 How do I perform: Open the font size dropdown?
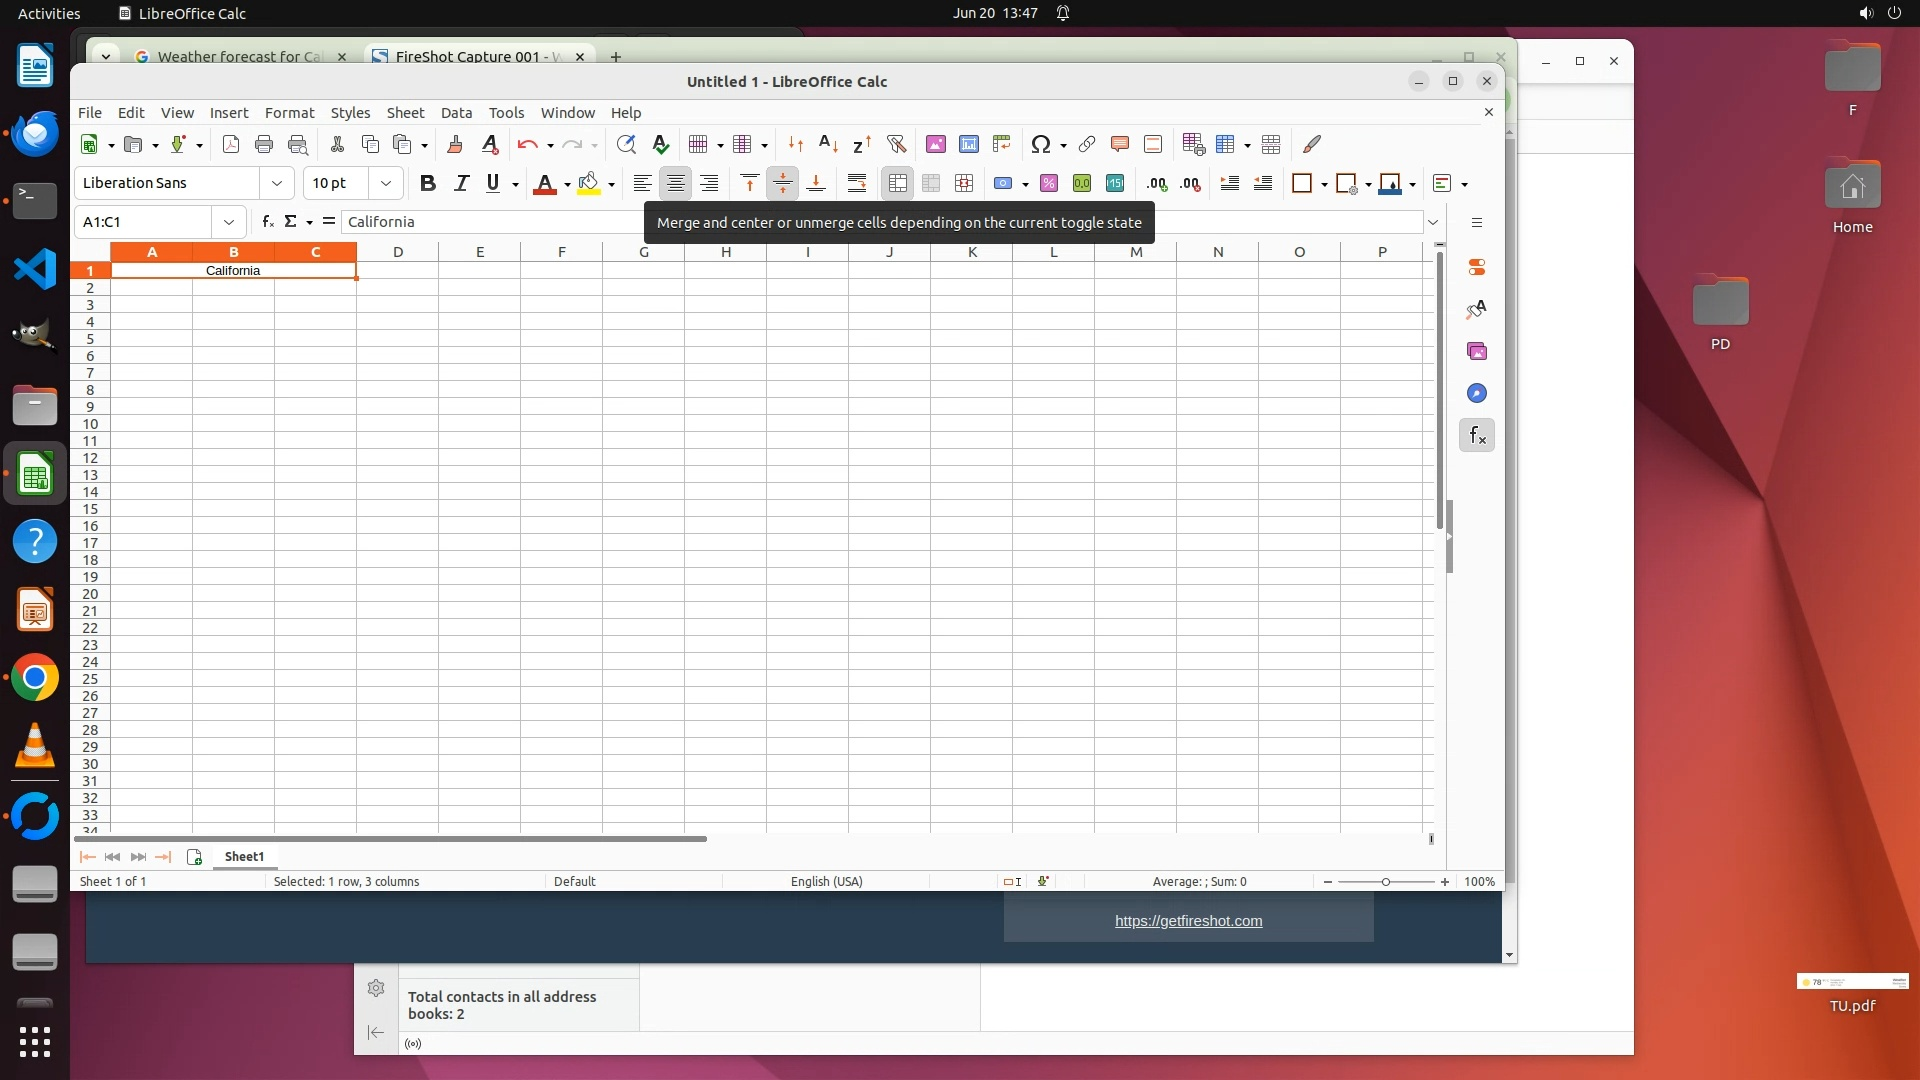(x=386, y=183)
